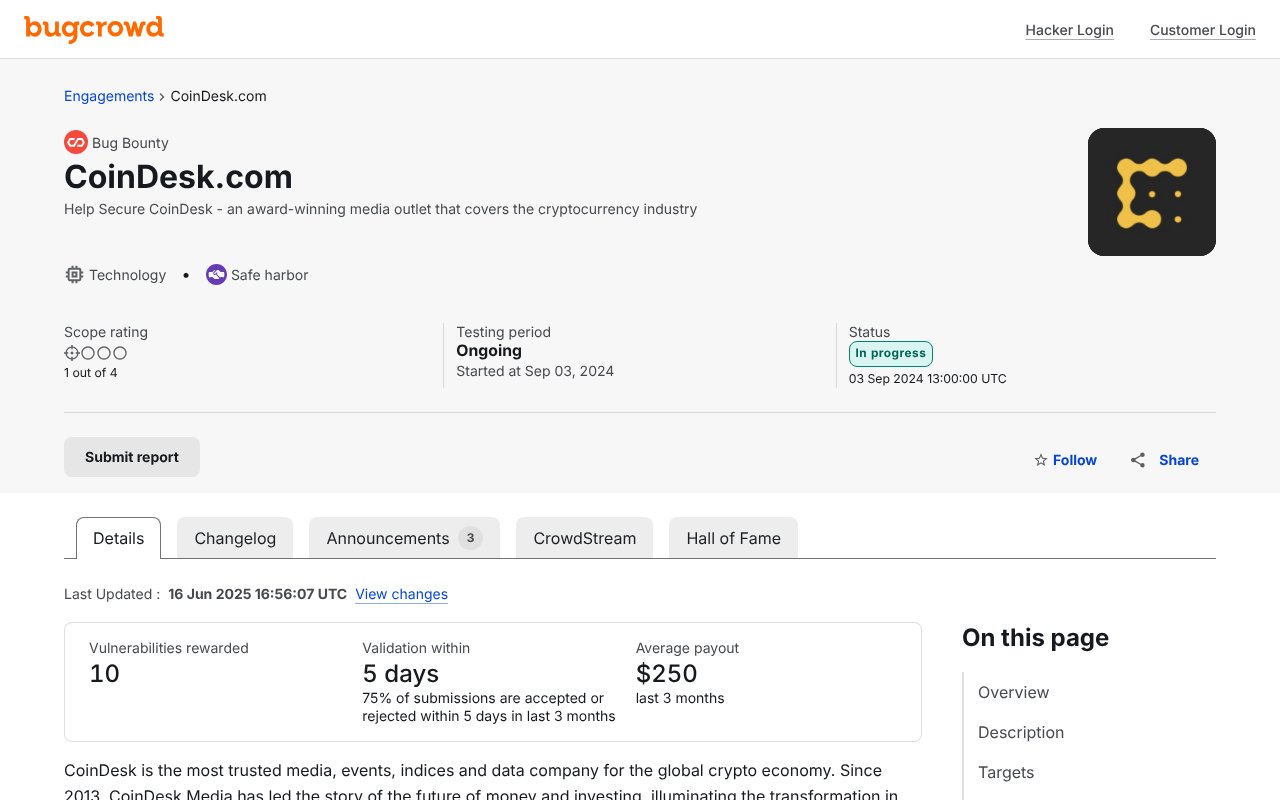Navigate back using the Engagements breadcrumb

tap(109, 96)
